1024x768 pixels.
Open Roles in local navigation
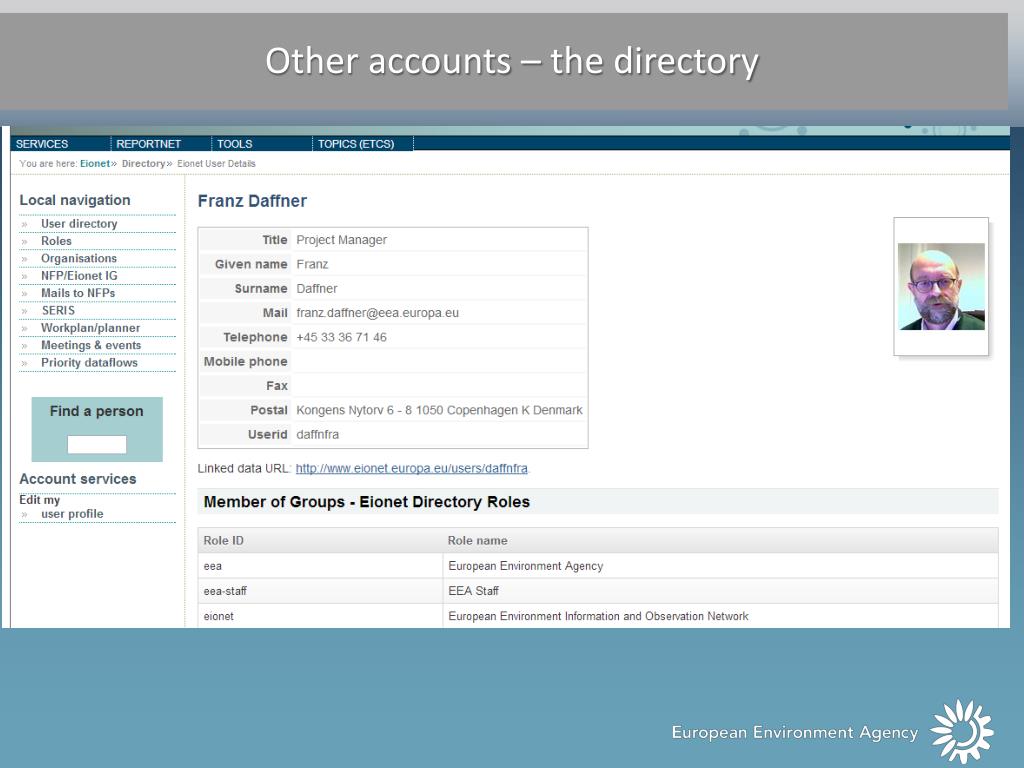tap(56, 241)
